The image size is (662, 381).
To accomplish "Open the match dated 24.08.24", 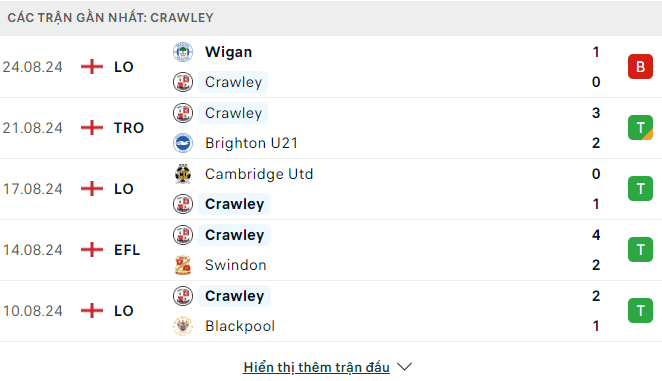I will [331, 67].
